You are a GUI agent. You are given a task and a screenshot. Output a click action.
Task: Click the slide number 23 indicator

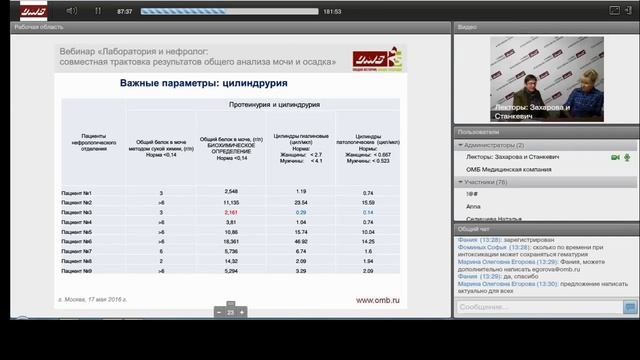pos(231,312)
